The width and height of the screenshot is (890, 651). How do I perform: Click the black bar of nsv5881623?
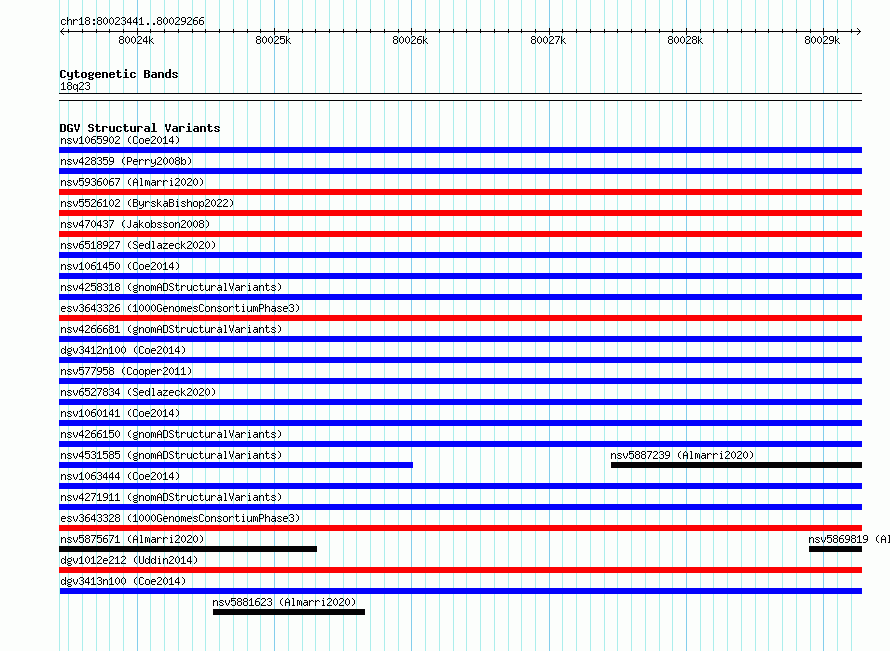[x=289, y=612]
